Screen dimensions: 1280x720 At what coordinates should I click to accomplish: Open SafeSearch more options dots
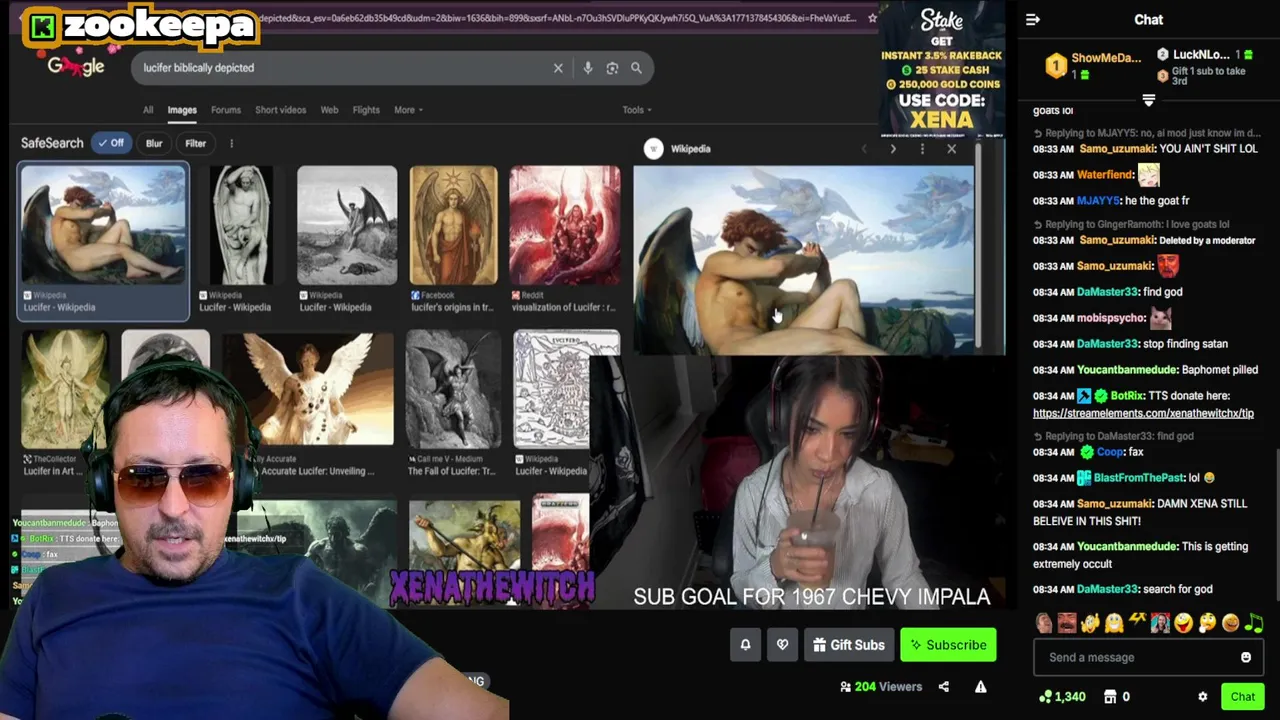coord(231,143)
